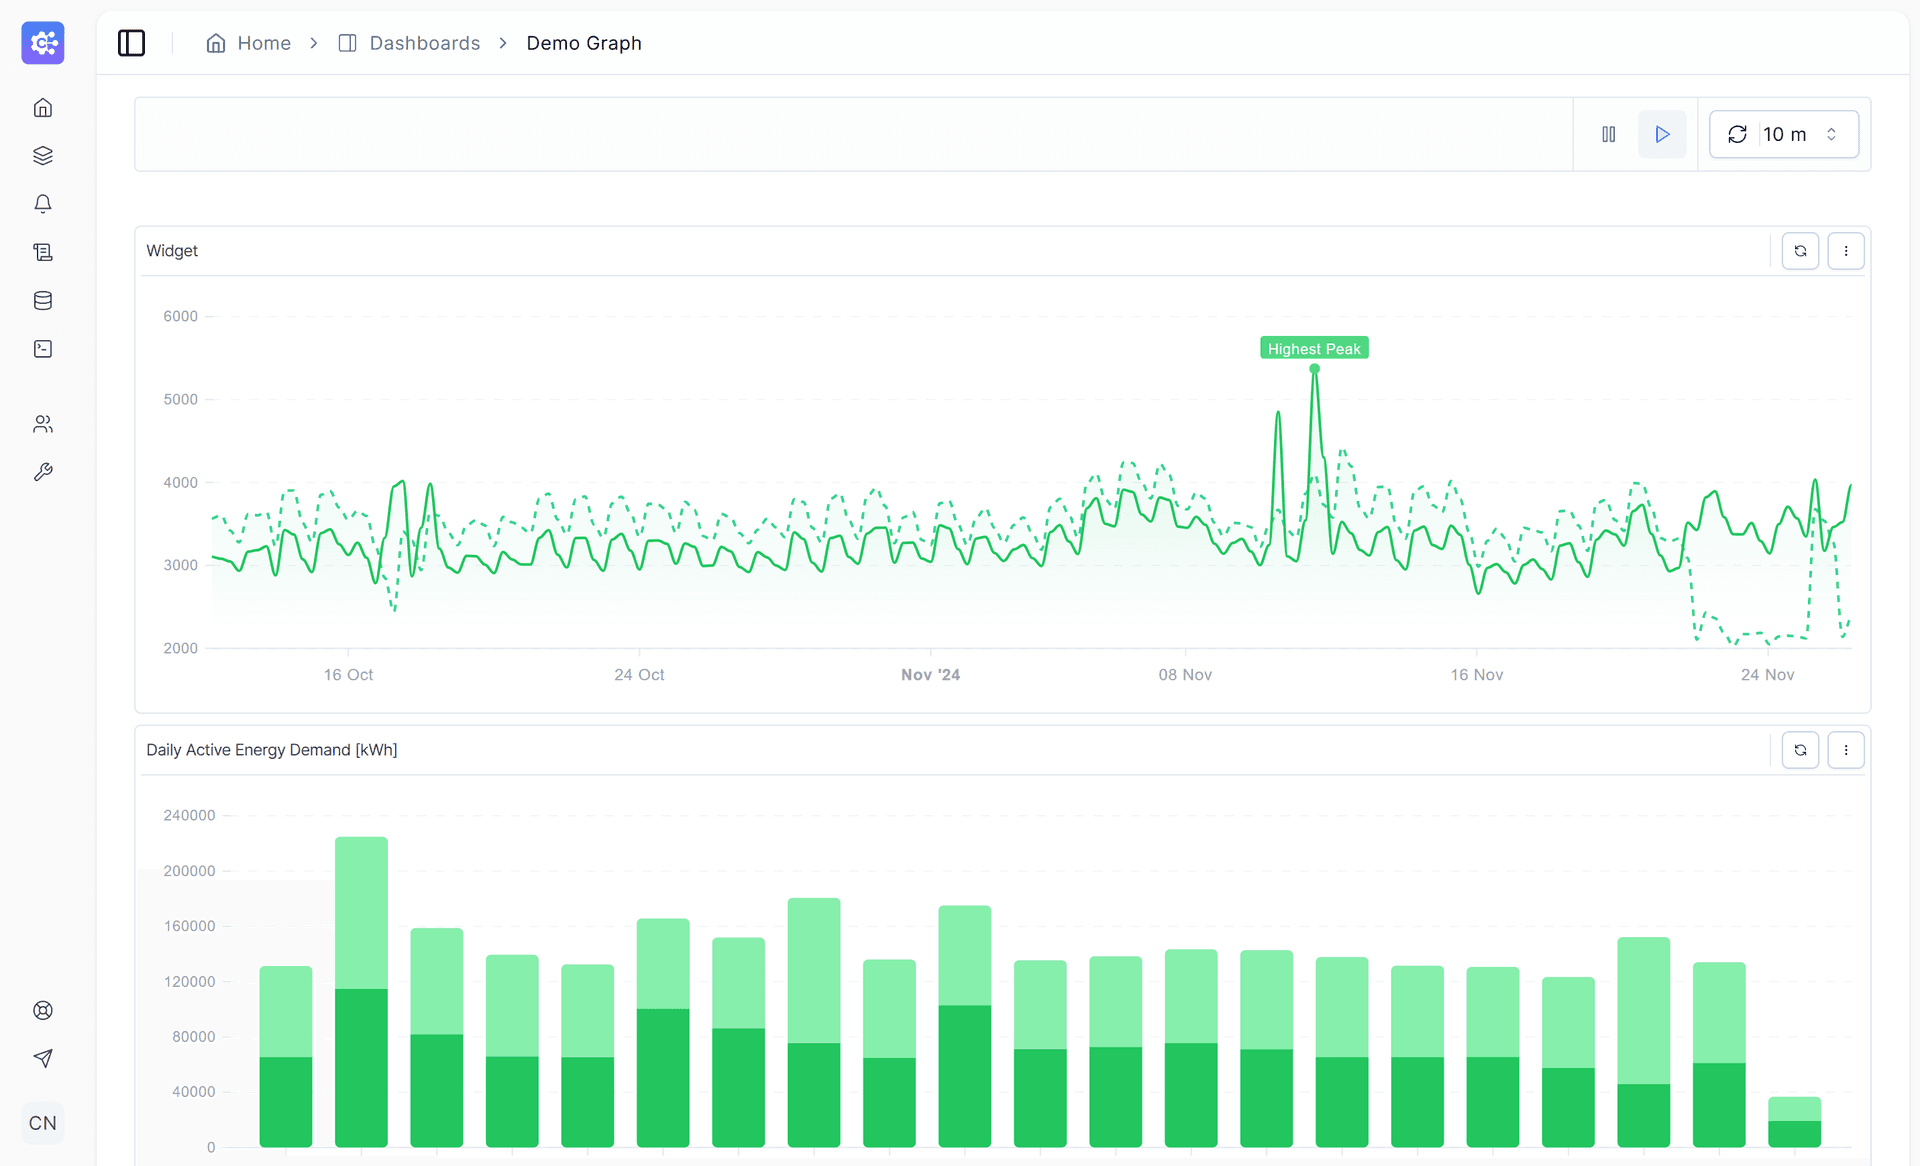Select the Database icon in the sidebar
1920x1166 pixels.
click(x=43, y=299)
